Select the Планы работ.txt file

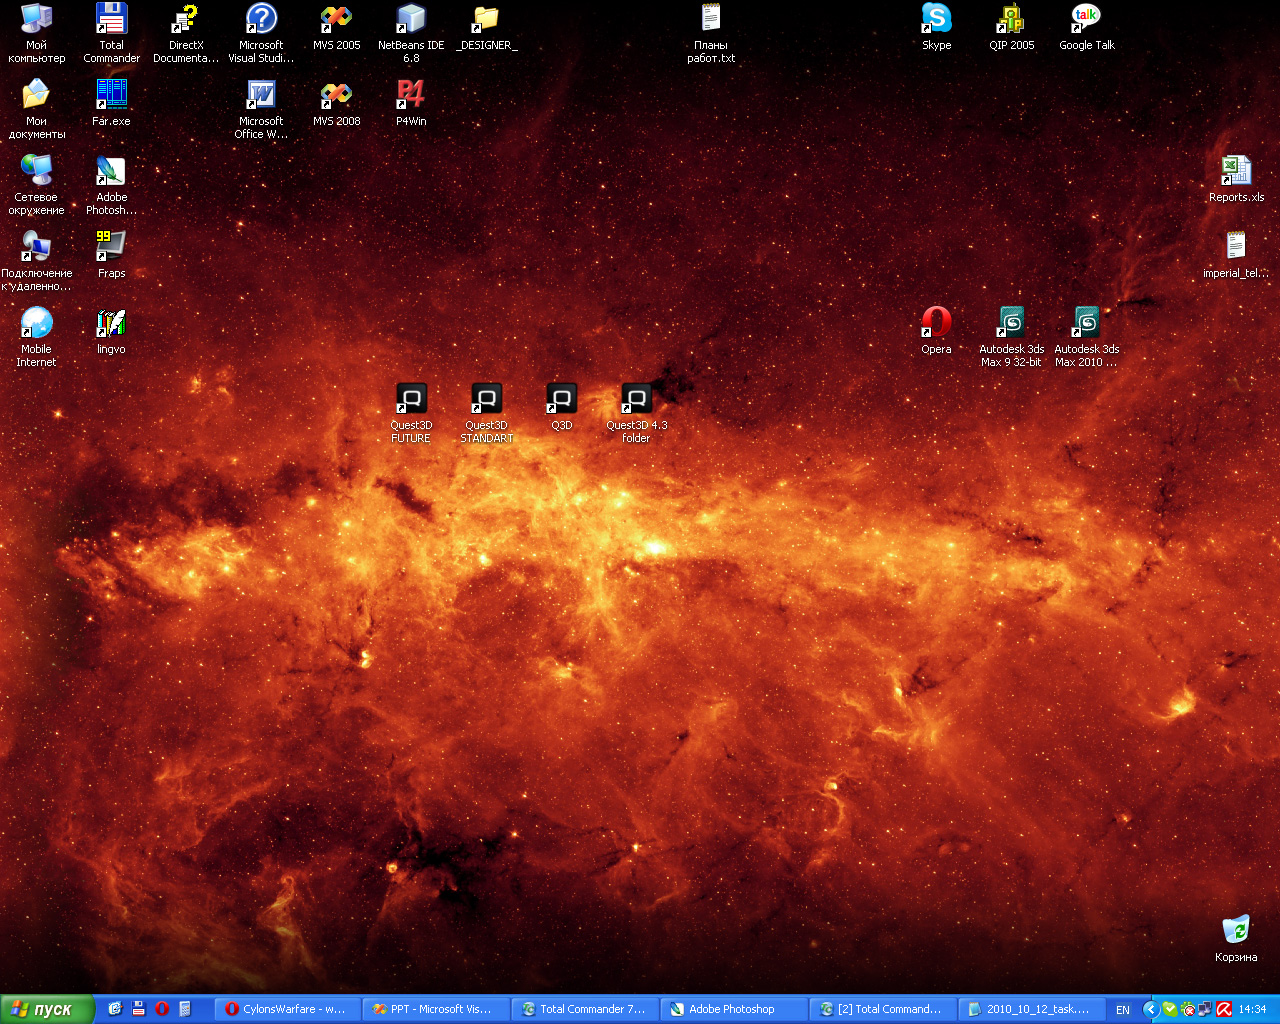711,33
